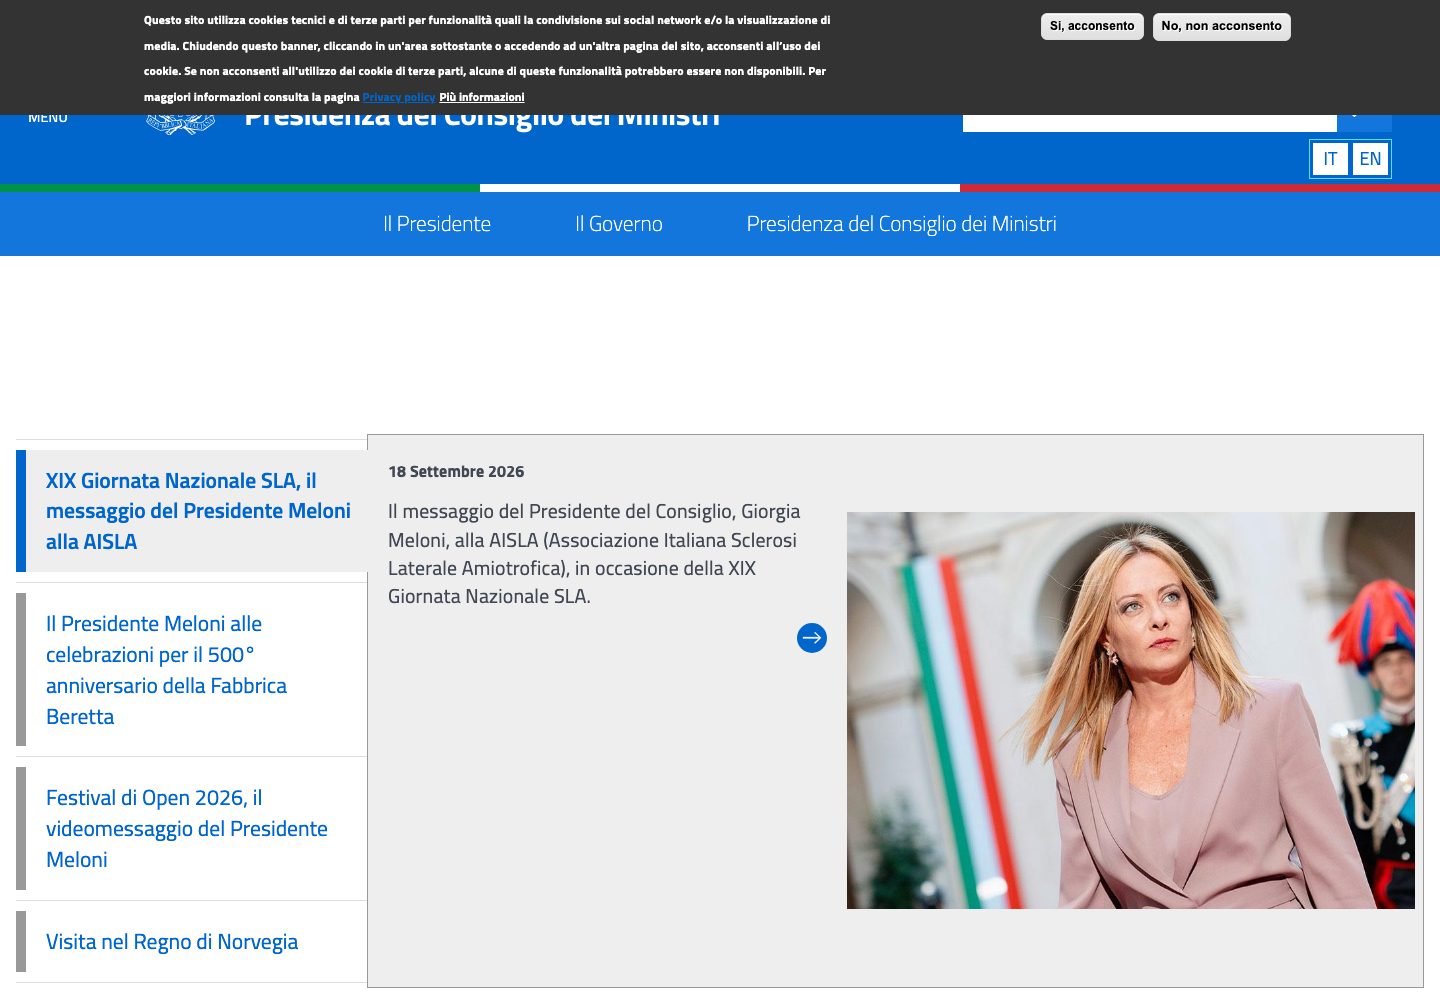1440x1000 pixels.
Task: Open 'Il Governo' navigation item
Action: coord(619,224)
